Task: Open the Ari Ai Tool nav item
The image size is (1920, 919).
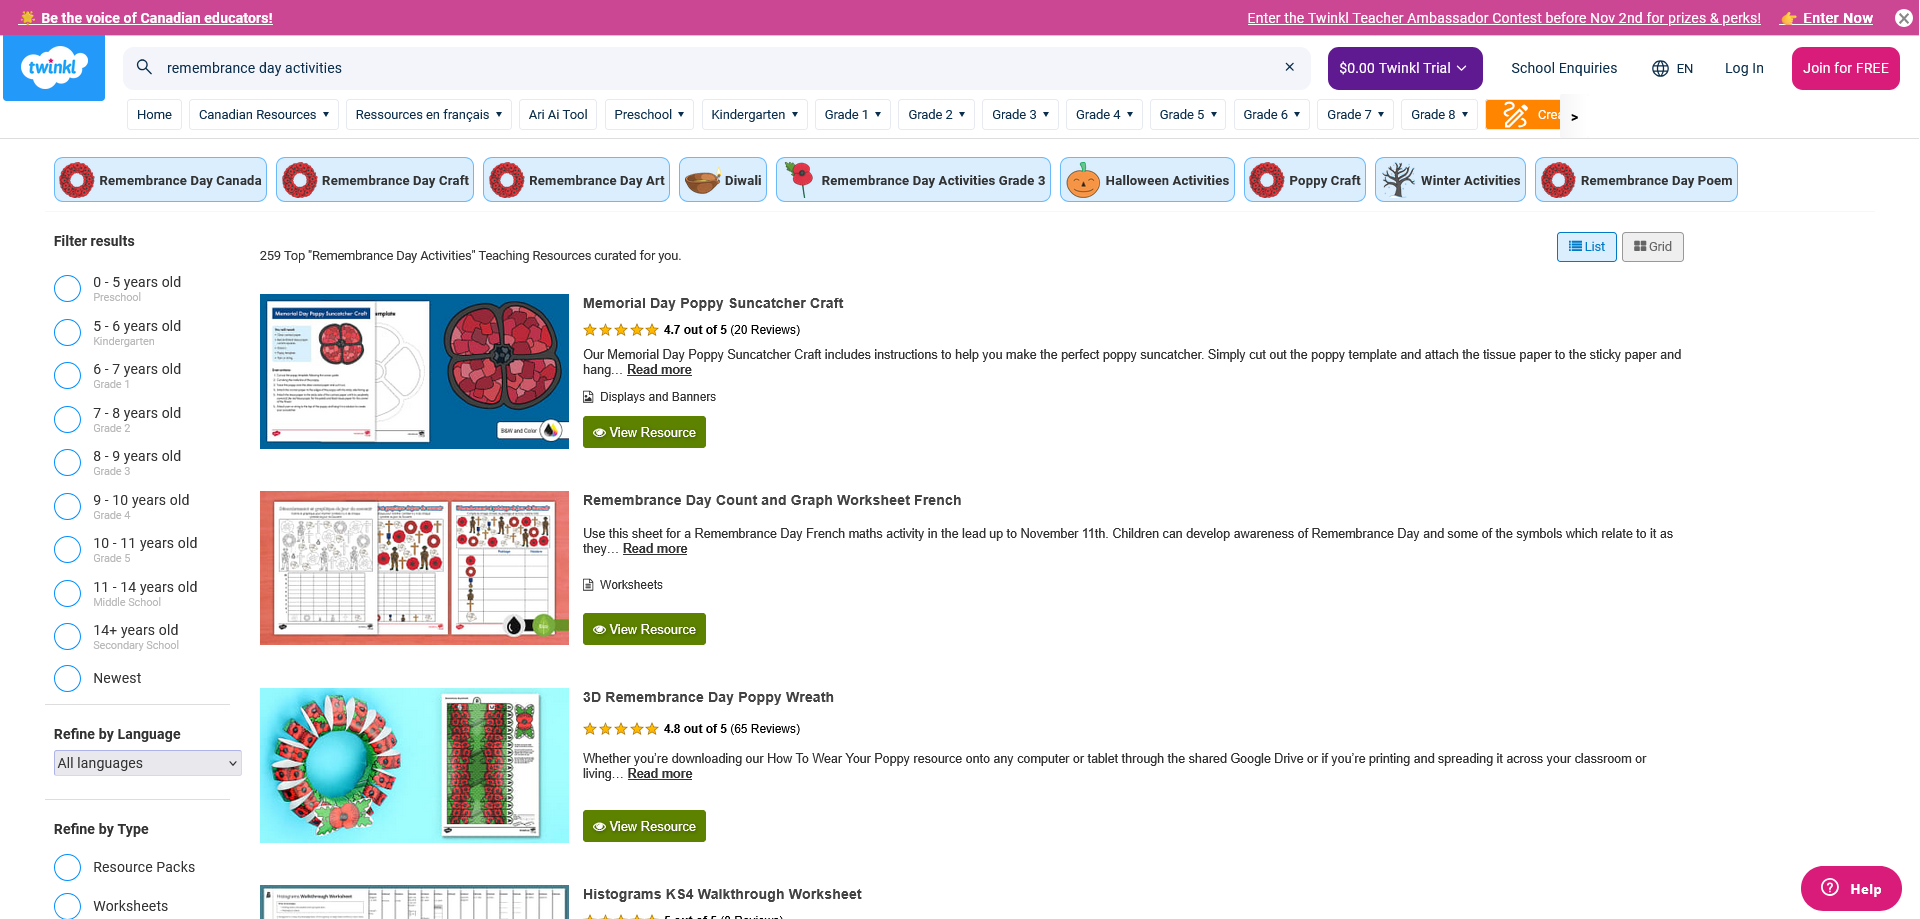Action: tap(558, 115)
